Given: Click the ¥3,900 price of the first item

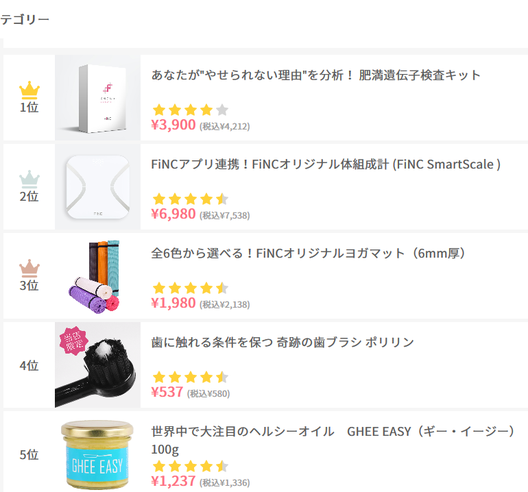Looking at the screenshot, I should [173, 125].
